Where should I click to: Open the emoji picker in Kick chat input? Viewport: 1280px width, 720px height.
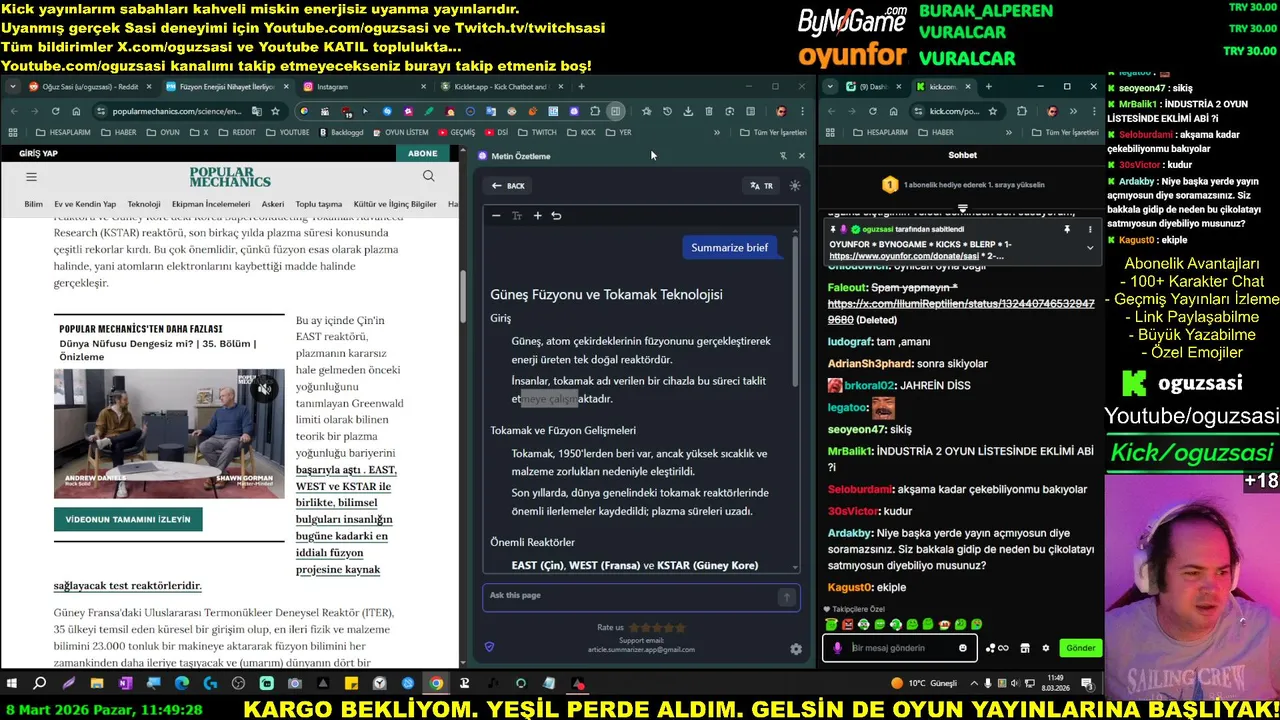point(963,648)
